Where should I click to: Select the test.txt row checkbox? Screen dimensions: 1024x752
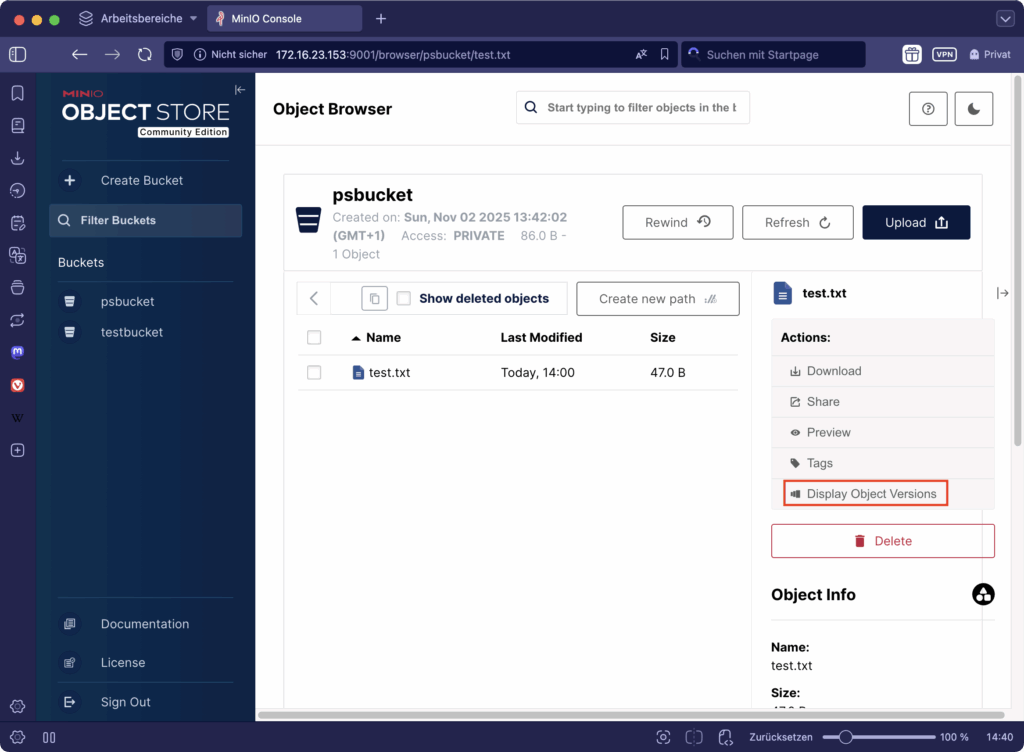pyautogui.click(x=314, y=373)
